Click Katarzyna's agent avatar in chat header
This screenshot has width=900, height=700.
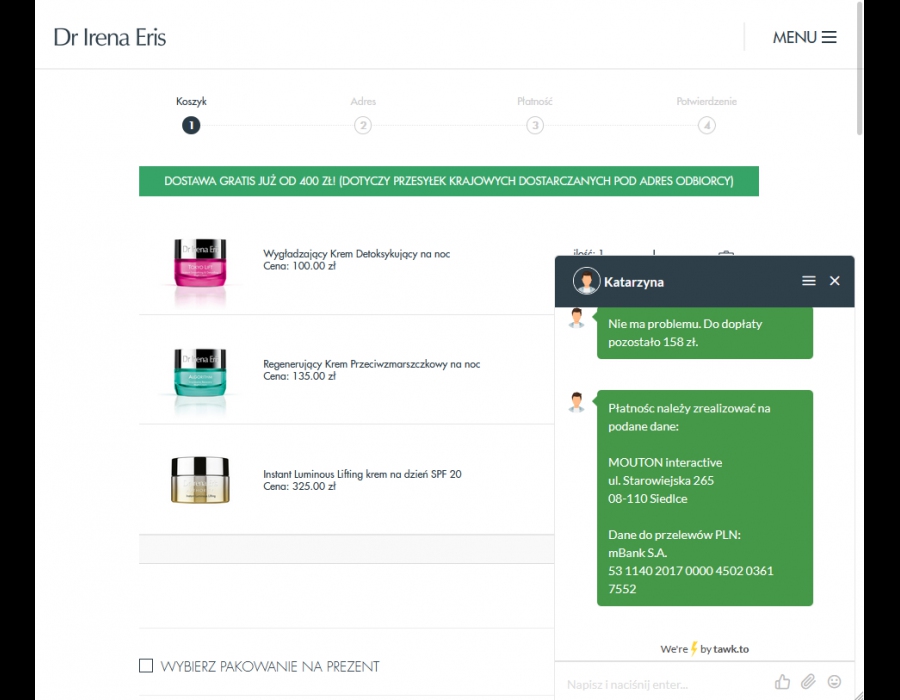586,281
